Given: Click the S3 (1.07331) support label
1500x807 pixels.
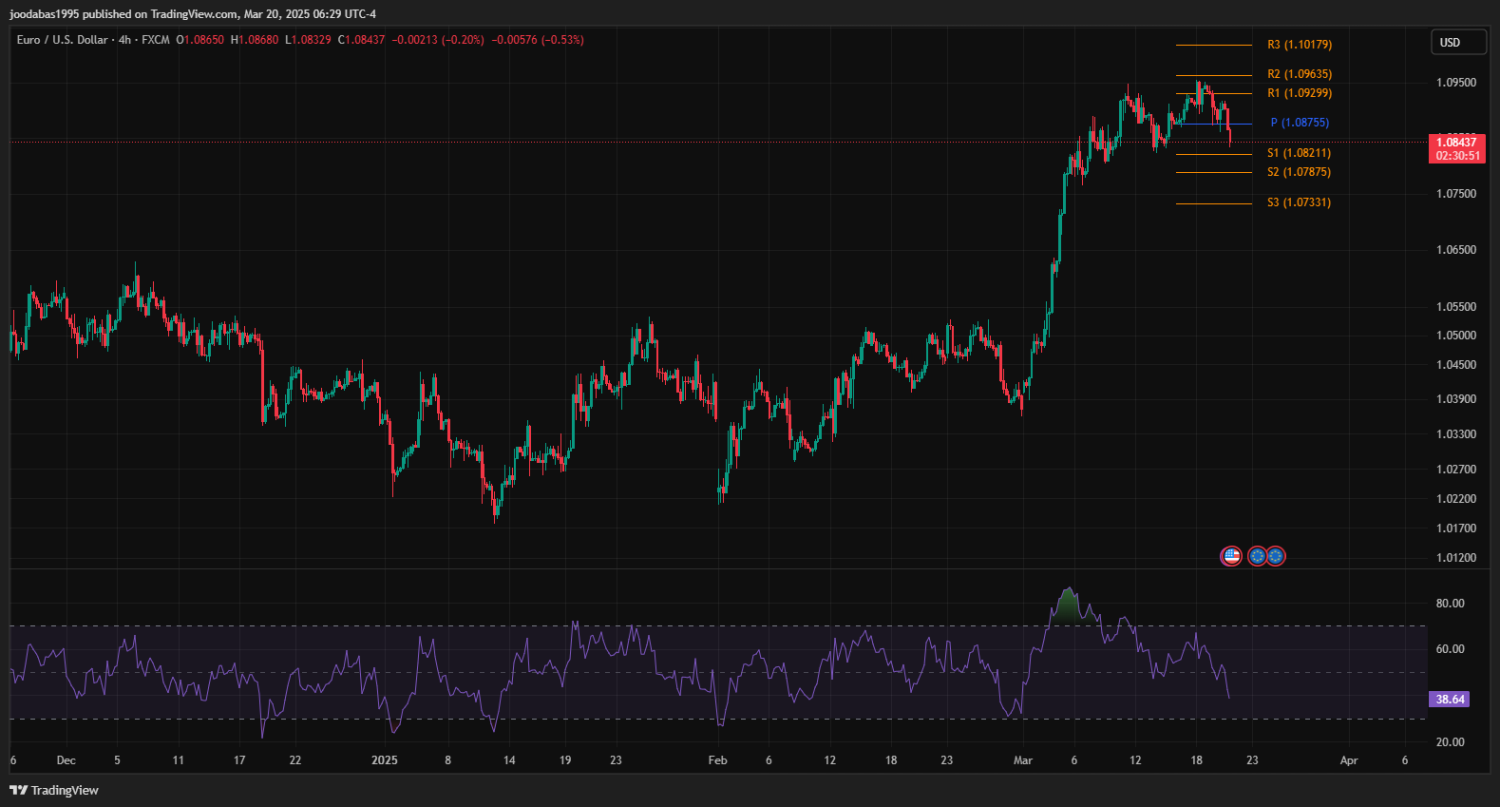Looking at the screenshot, I should pos(1299,202).
